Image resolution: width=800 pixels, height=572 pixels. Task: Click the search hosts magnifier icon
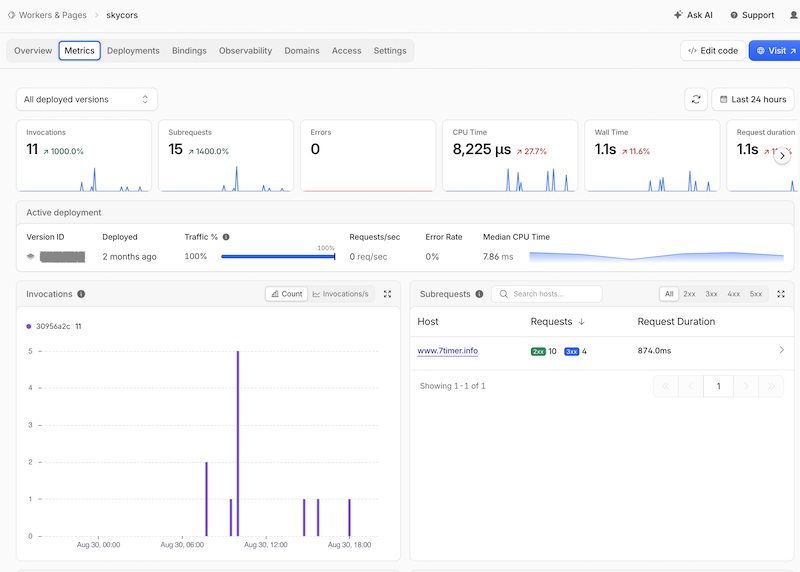click(504, 294)
